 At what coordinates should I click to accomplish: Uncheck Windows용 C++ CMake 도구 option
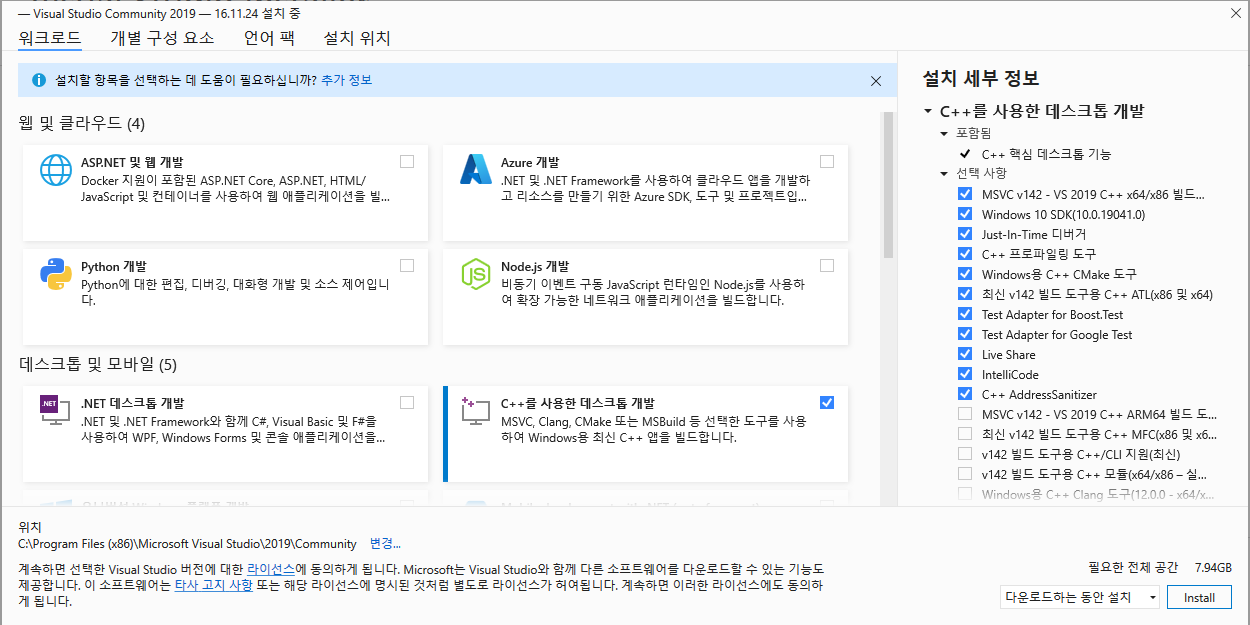coord(965,274)
